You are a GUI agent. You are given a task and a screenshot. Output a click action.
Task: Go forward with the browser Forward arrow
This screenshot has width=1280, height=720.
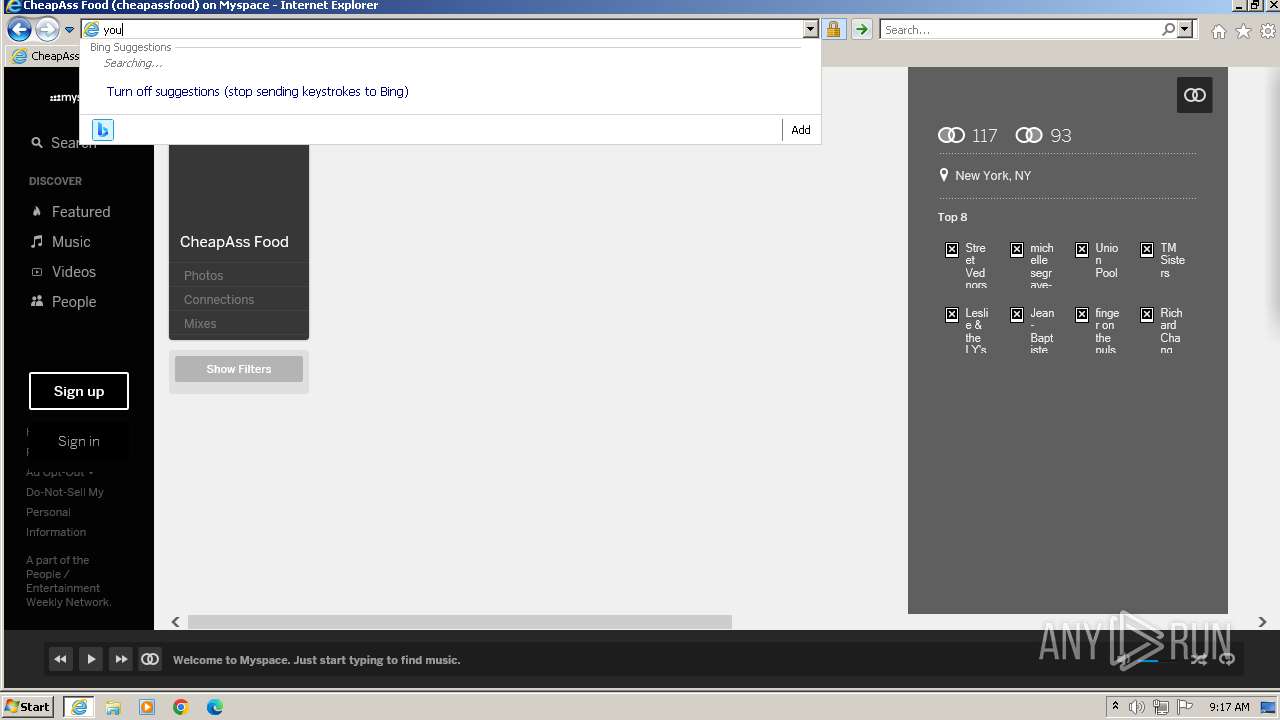47,30
